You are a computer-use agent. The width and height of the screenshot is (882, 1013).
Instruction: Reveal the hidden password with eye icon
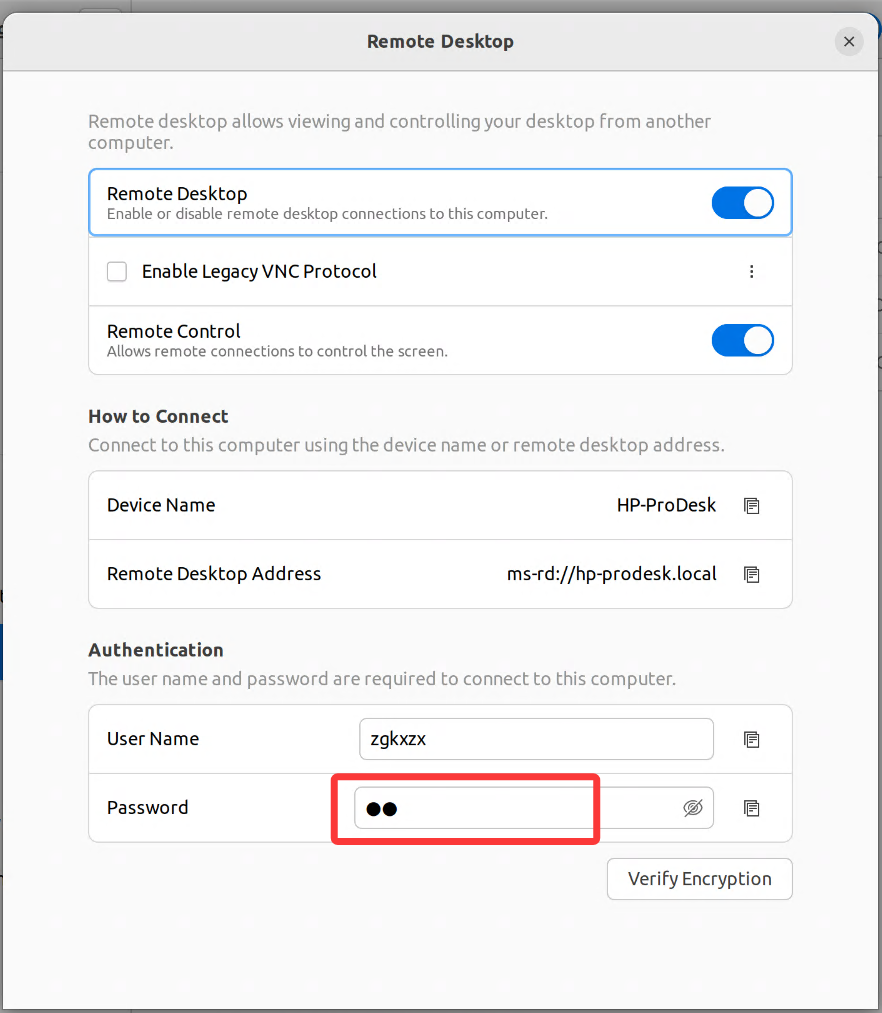[693, 808]
